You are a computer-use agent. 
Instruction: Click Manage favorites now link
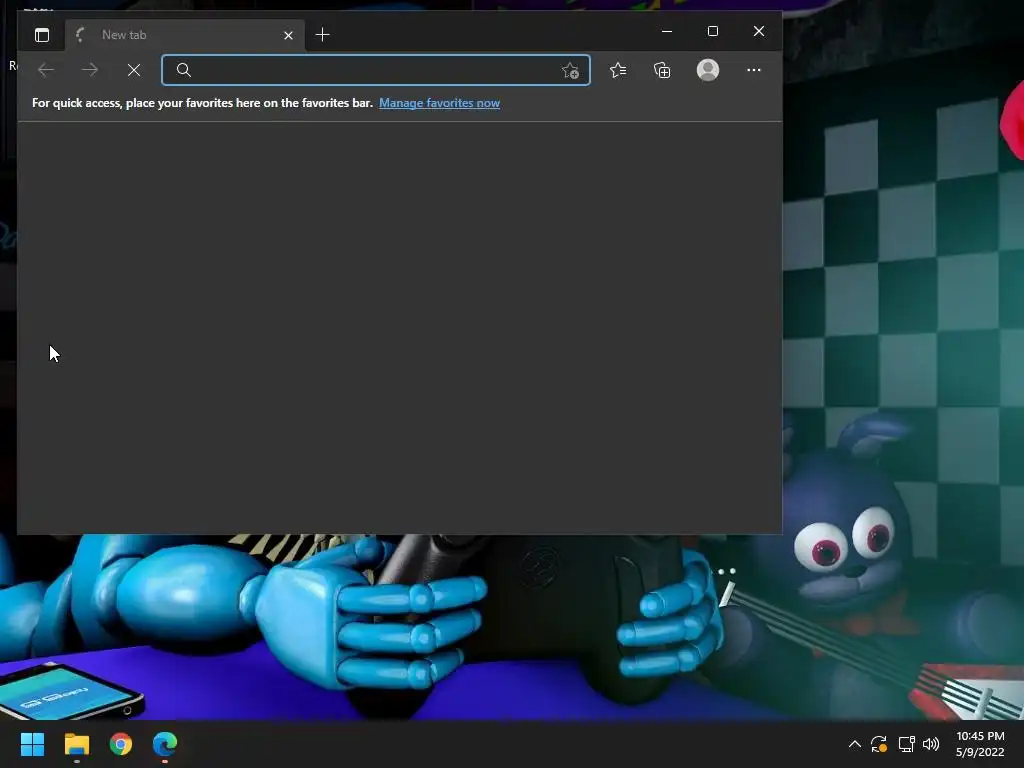(x=440, y=103)
